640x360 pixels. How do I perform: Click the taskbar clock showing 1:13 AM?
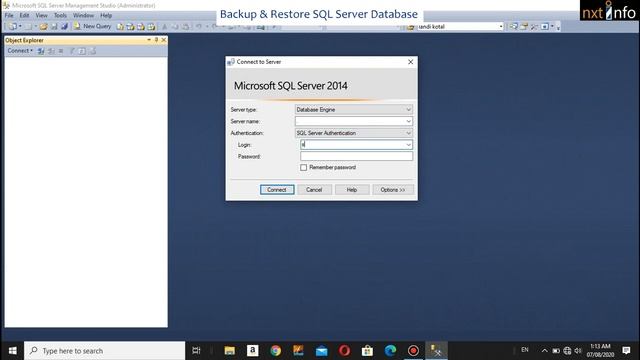pos(600,351)
